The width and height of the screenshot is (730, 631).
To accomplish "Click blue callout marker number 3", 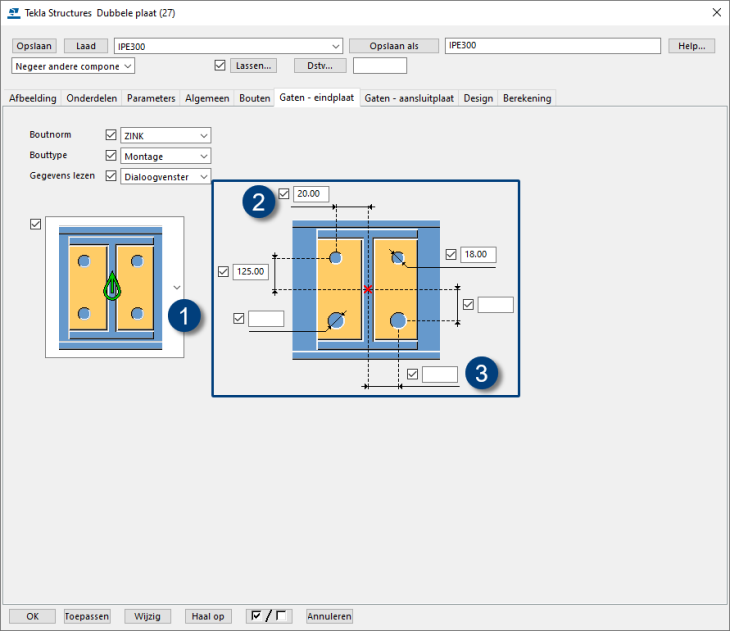I will (x=482, y=375).
